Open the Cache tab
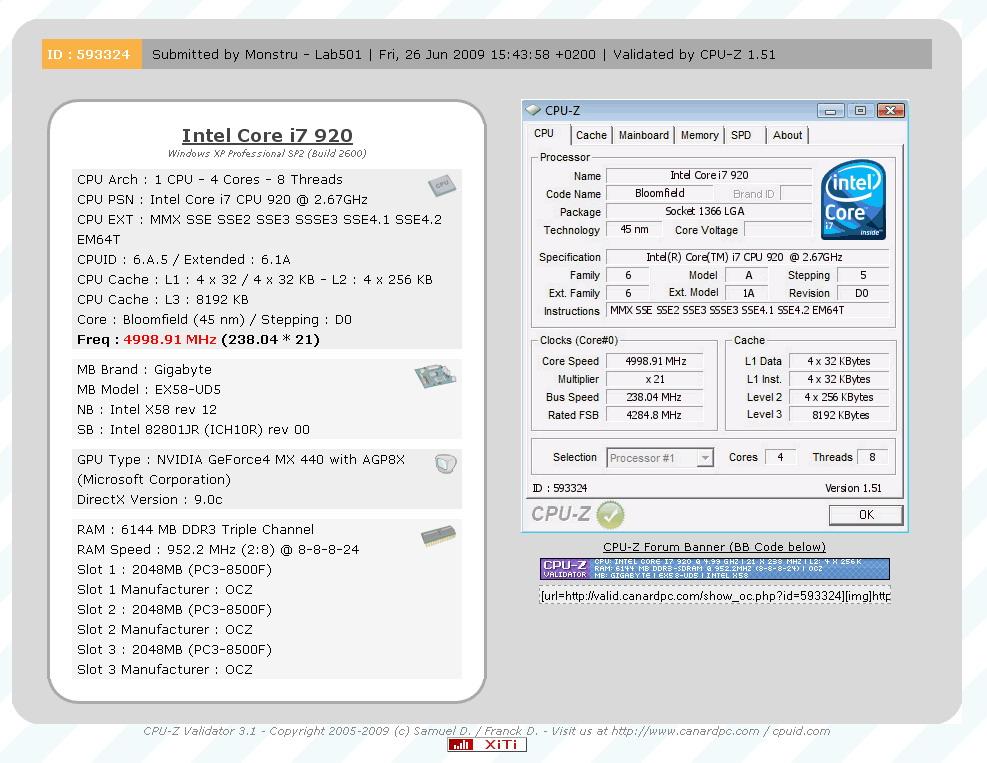 tap(591, 135)
